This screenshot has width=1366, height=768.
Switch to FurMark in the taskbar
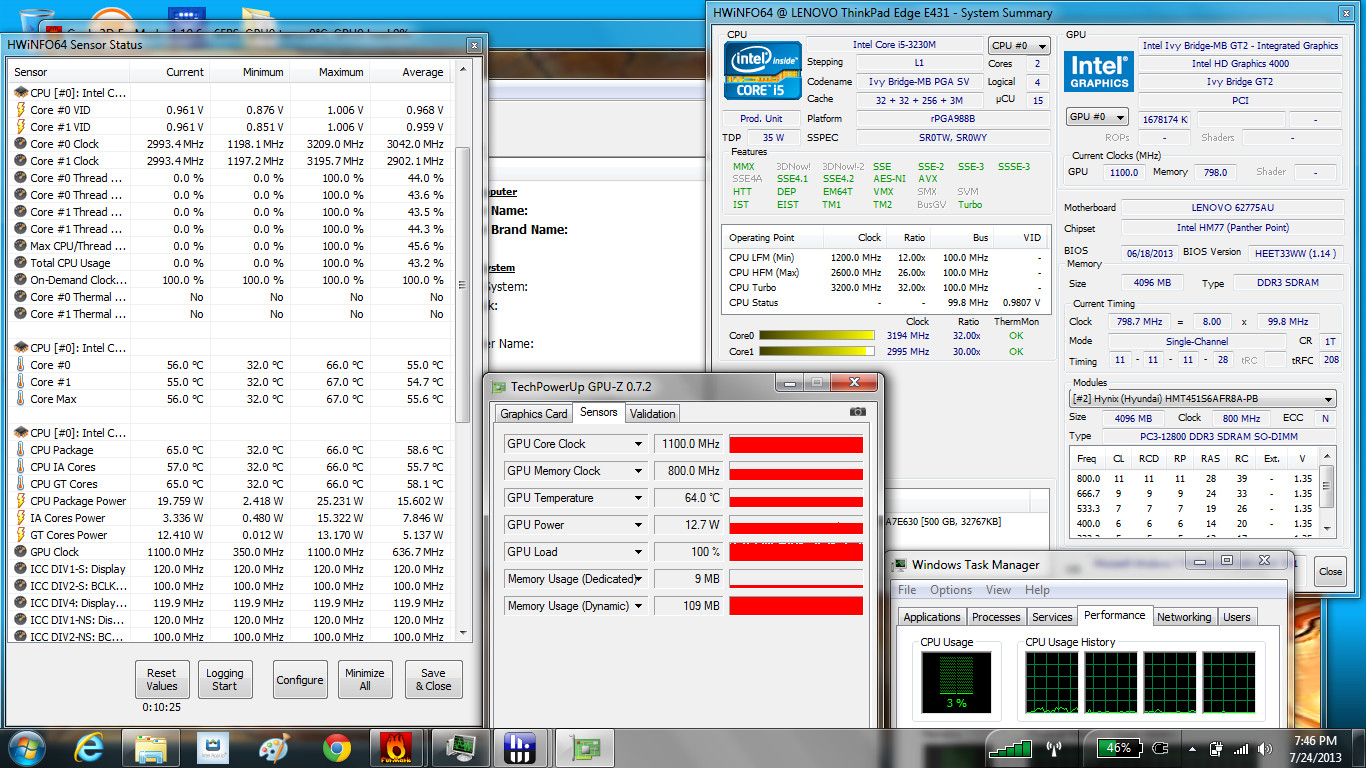pyautogui.click(x=396, y=748)
